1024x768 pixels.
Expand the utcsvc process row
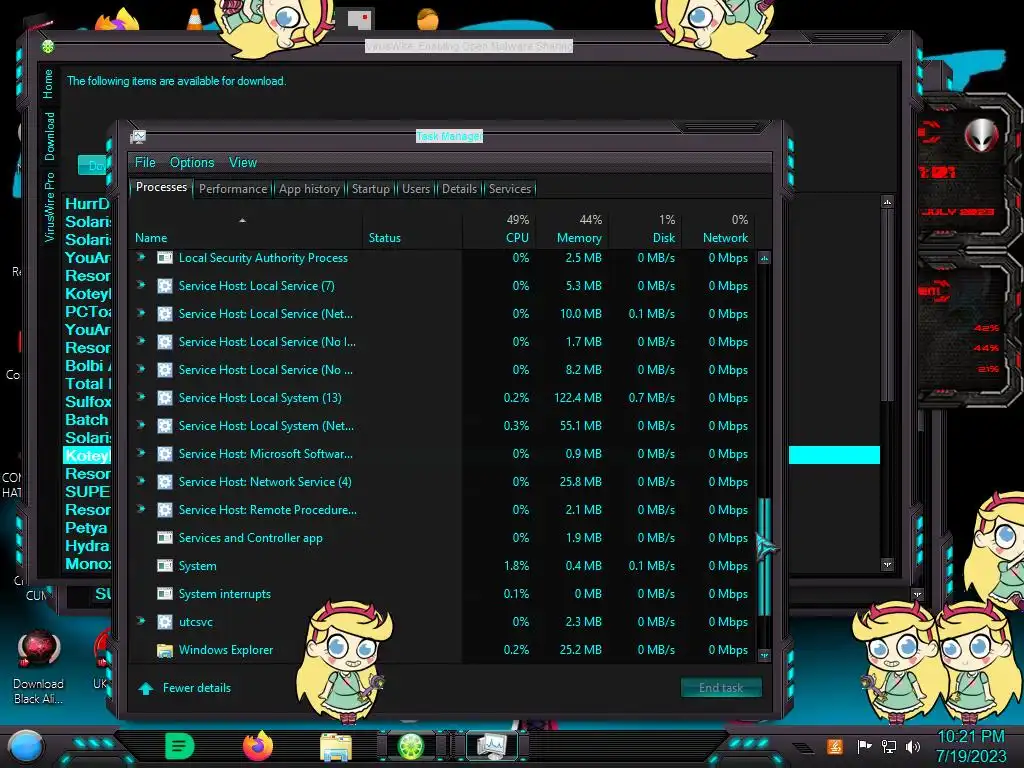coord(140,621)
